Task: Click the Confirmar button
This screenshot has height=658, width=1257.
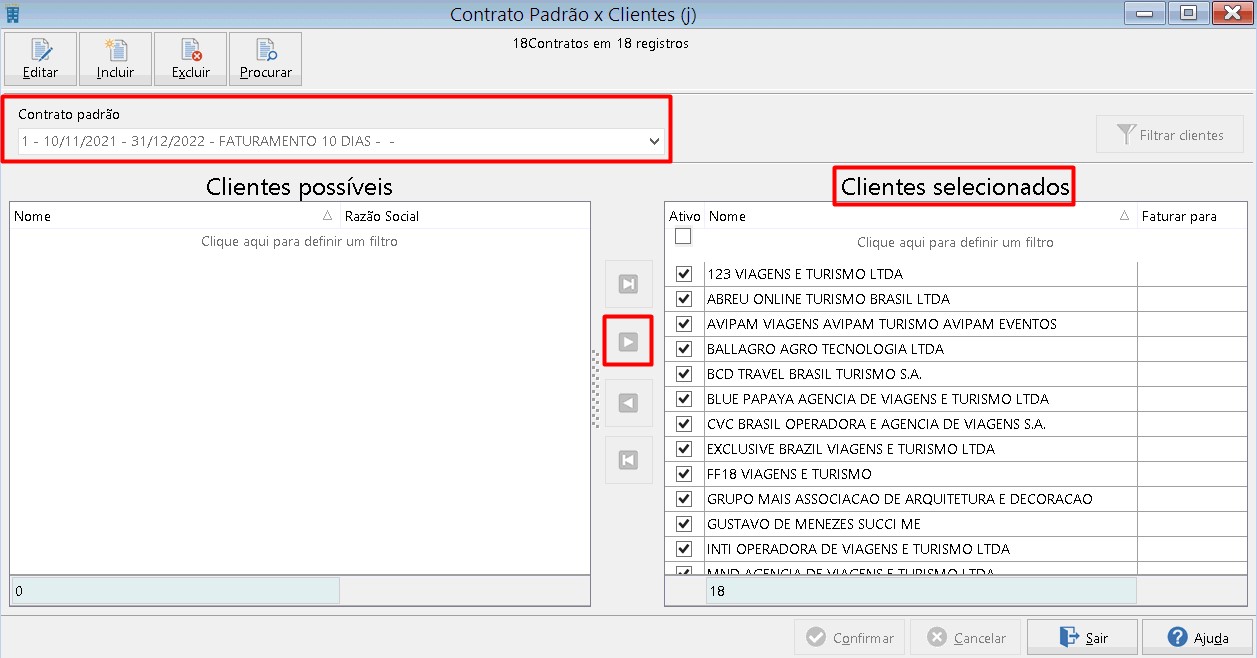Action: click(850, 637)
